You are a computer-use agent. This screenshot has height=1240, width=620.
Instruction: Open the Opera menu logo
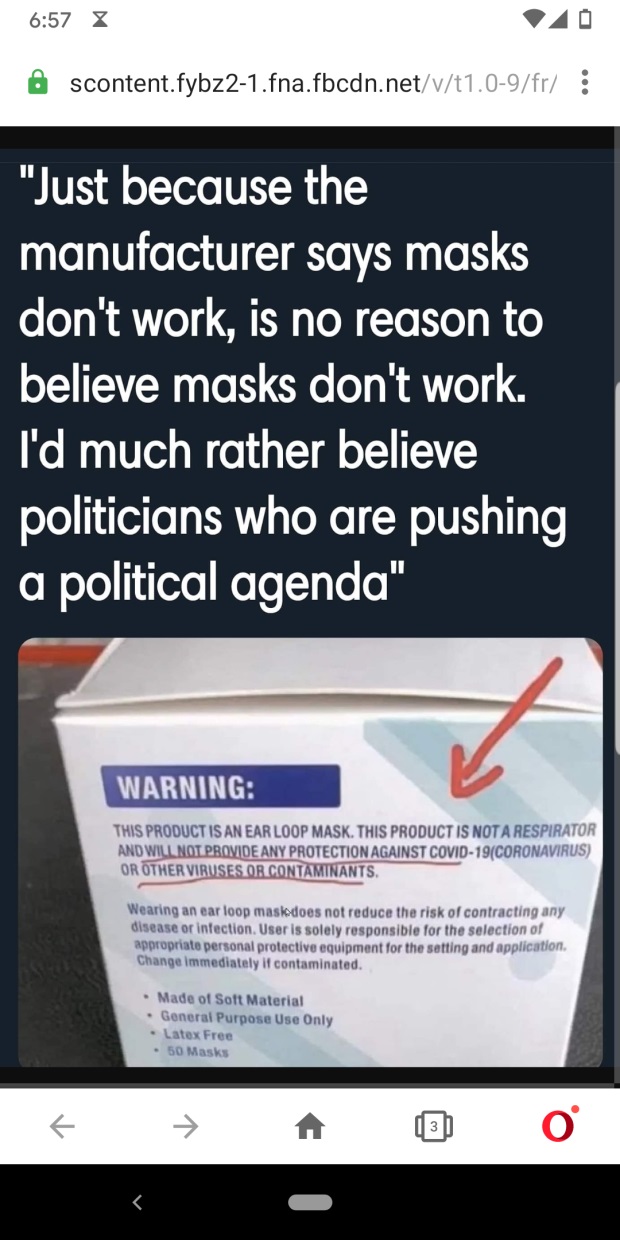559,1125
